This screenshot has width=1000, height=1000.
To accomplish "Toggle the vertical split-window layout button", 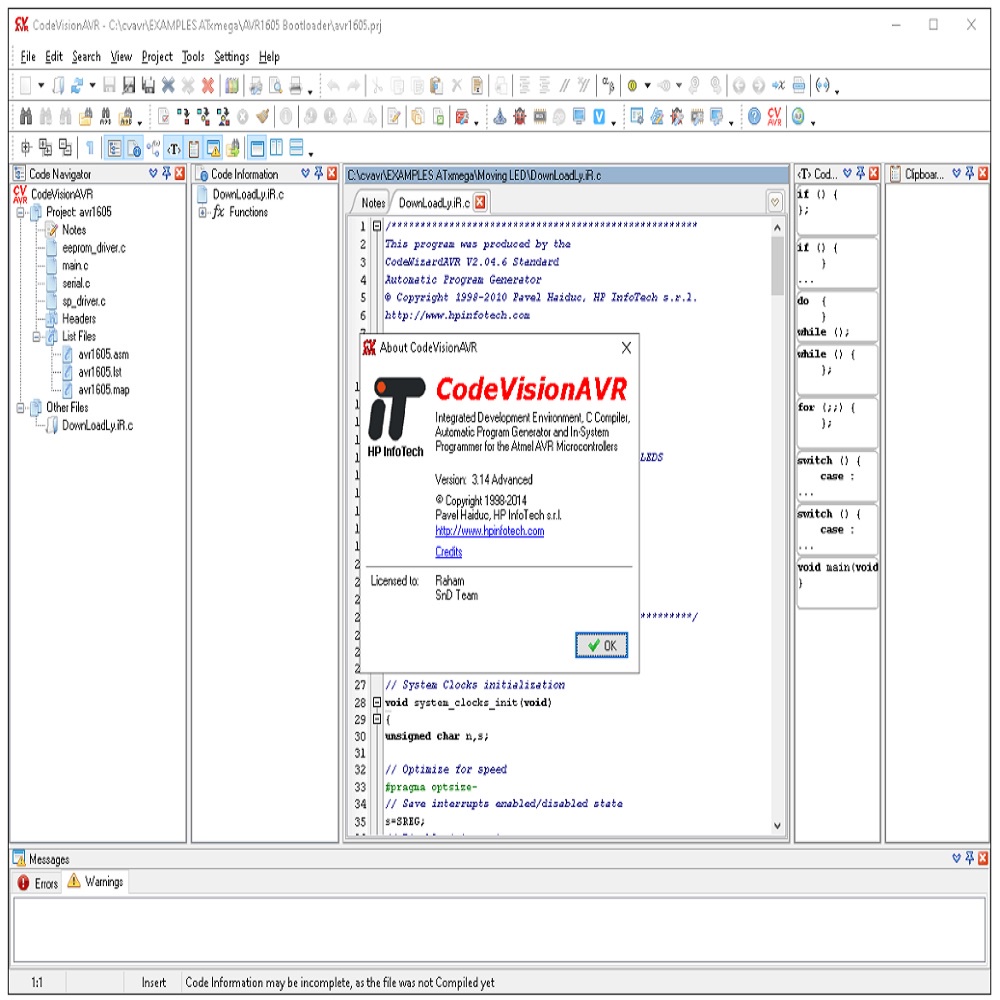I will pyautogui.click(x=276, y=148).
